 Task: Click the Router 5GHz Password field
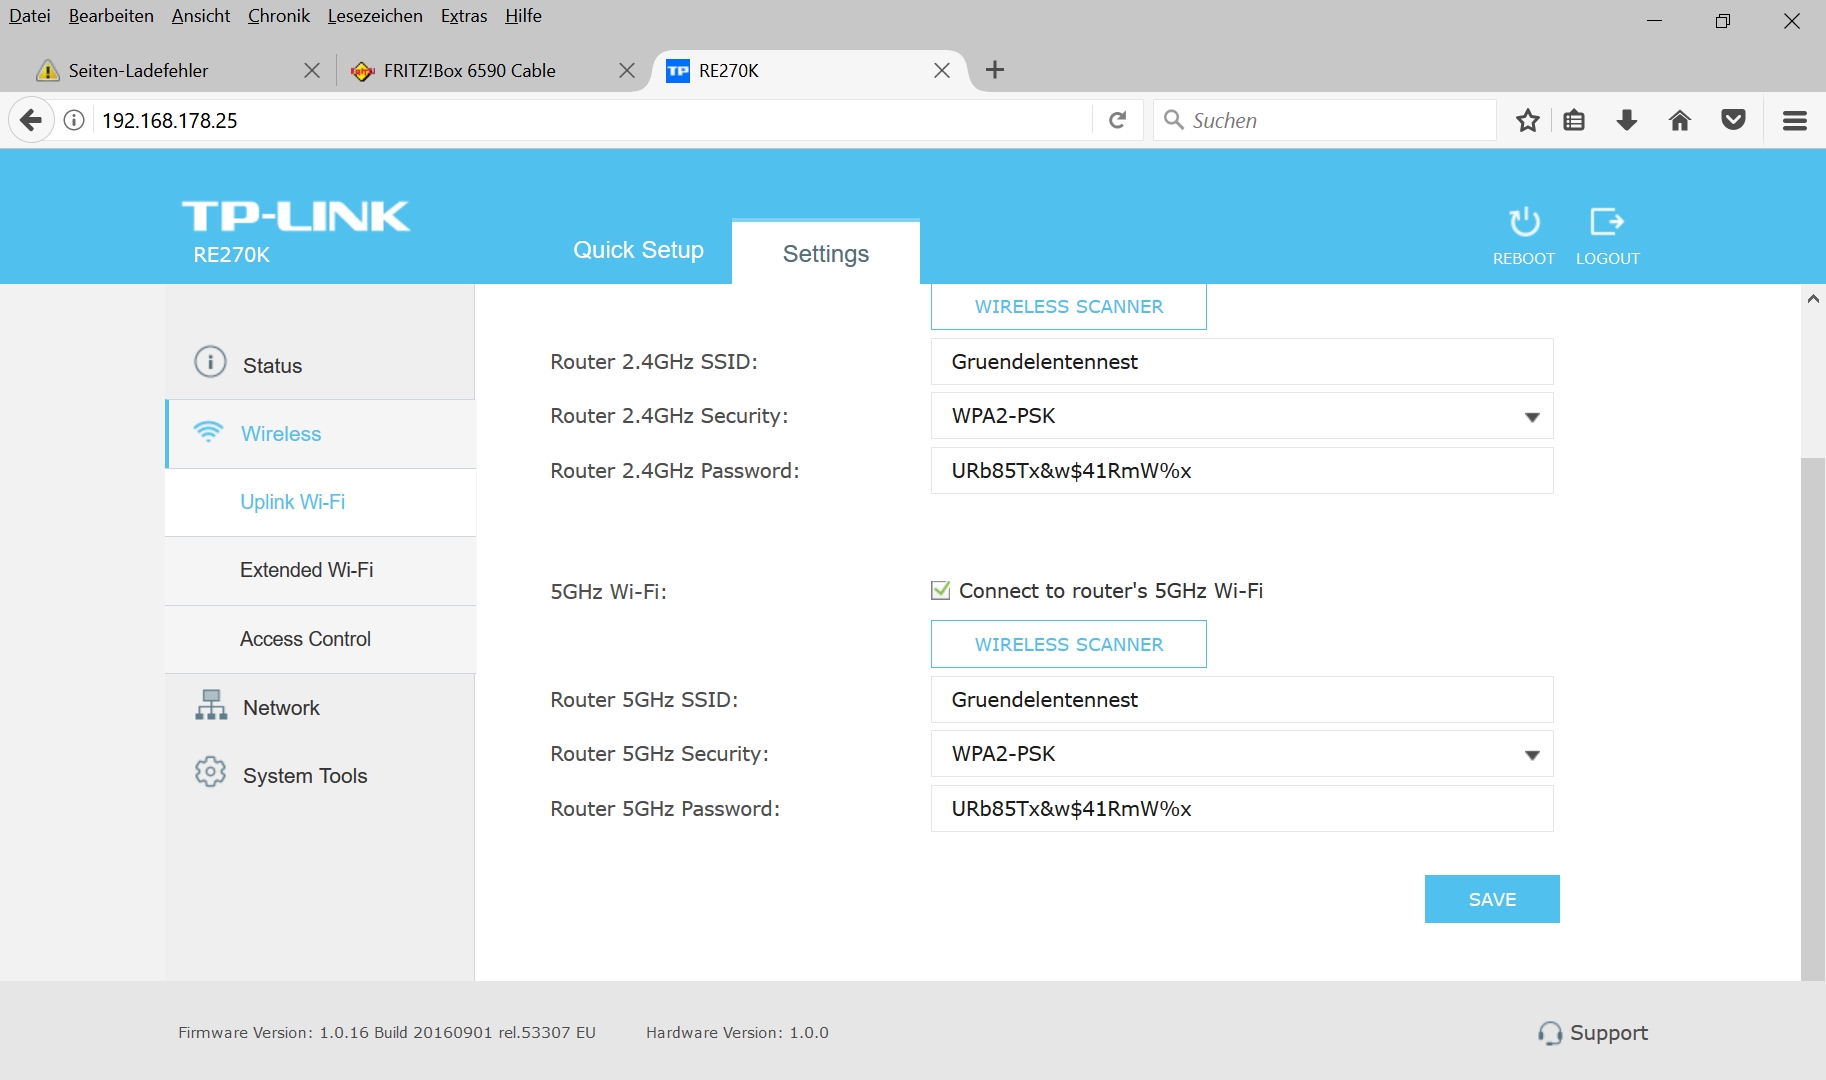[1242, 809]
